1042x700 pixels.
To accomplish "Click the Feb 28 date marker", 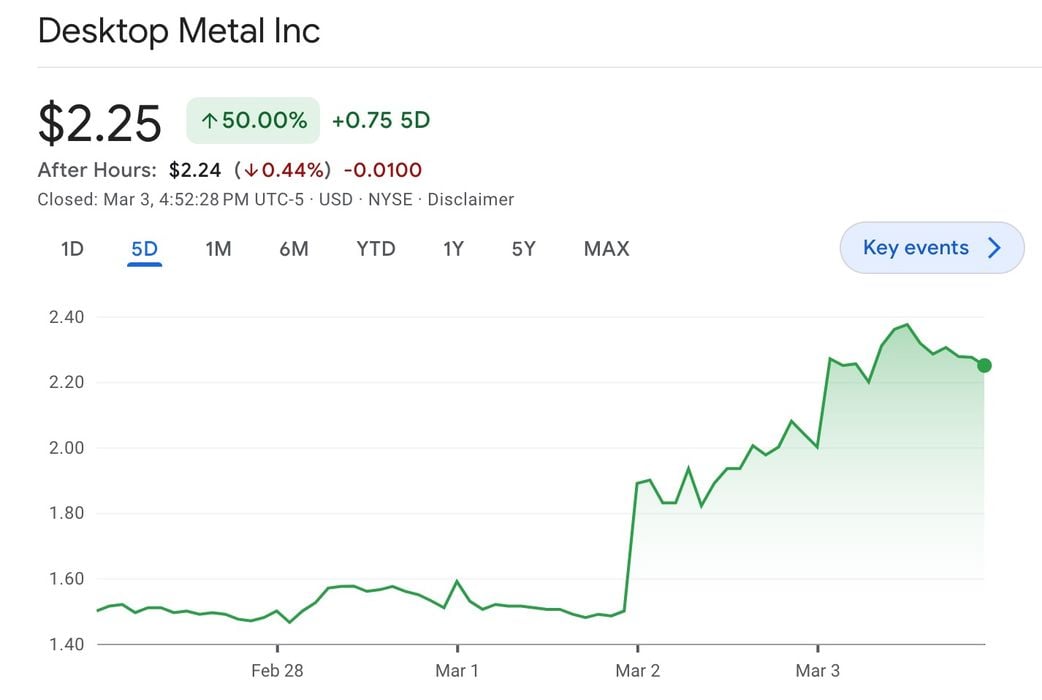I will click(277, 670).
